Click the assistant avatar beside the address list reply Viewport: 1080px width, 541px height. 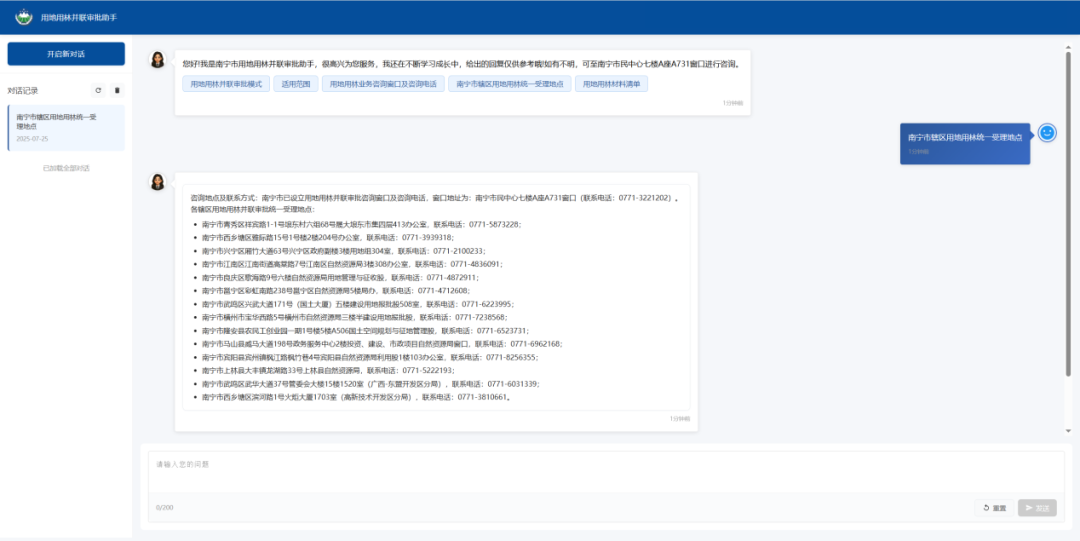[158, 182]
